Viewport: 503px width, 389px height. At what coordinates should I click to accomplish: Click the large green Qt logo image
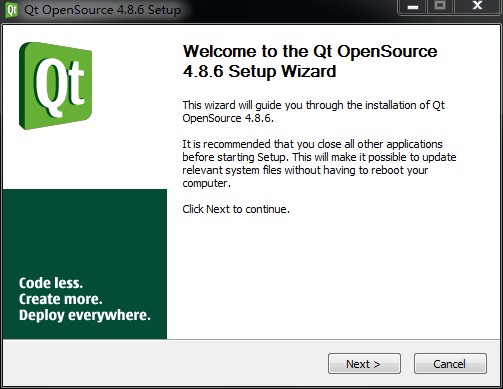click(x=56, y=86)
